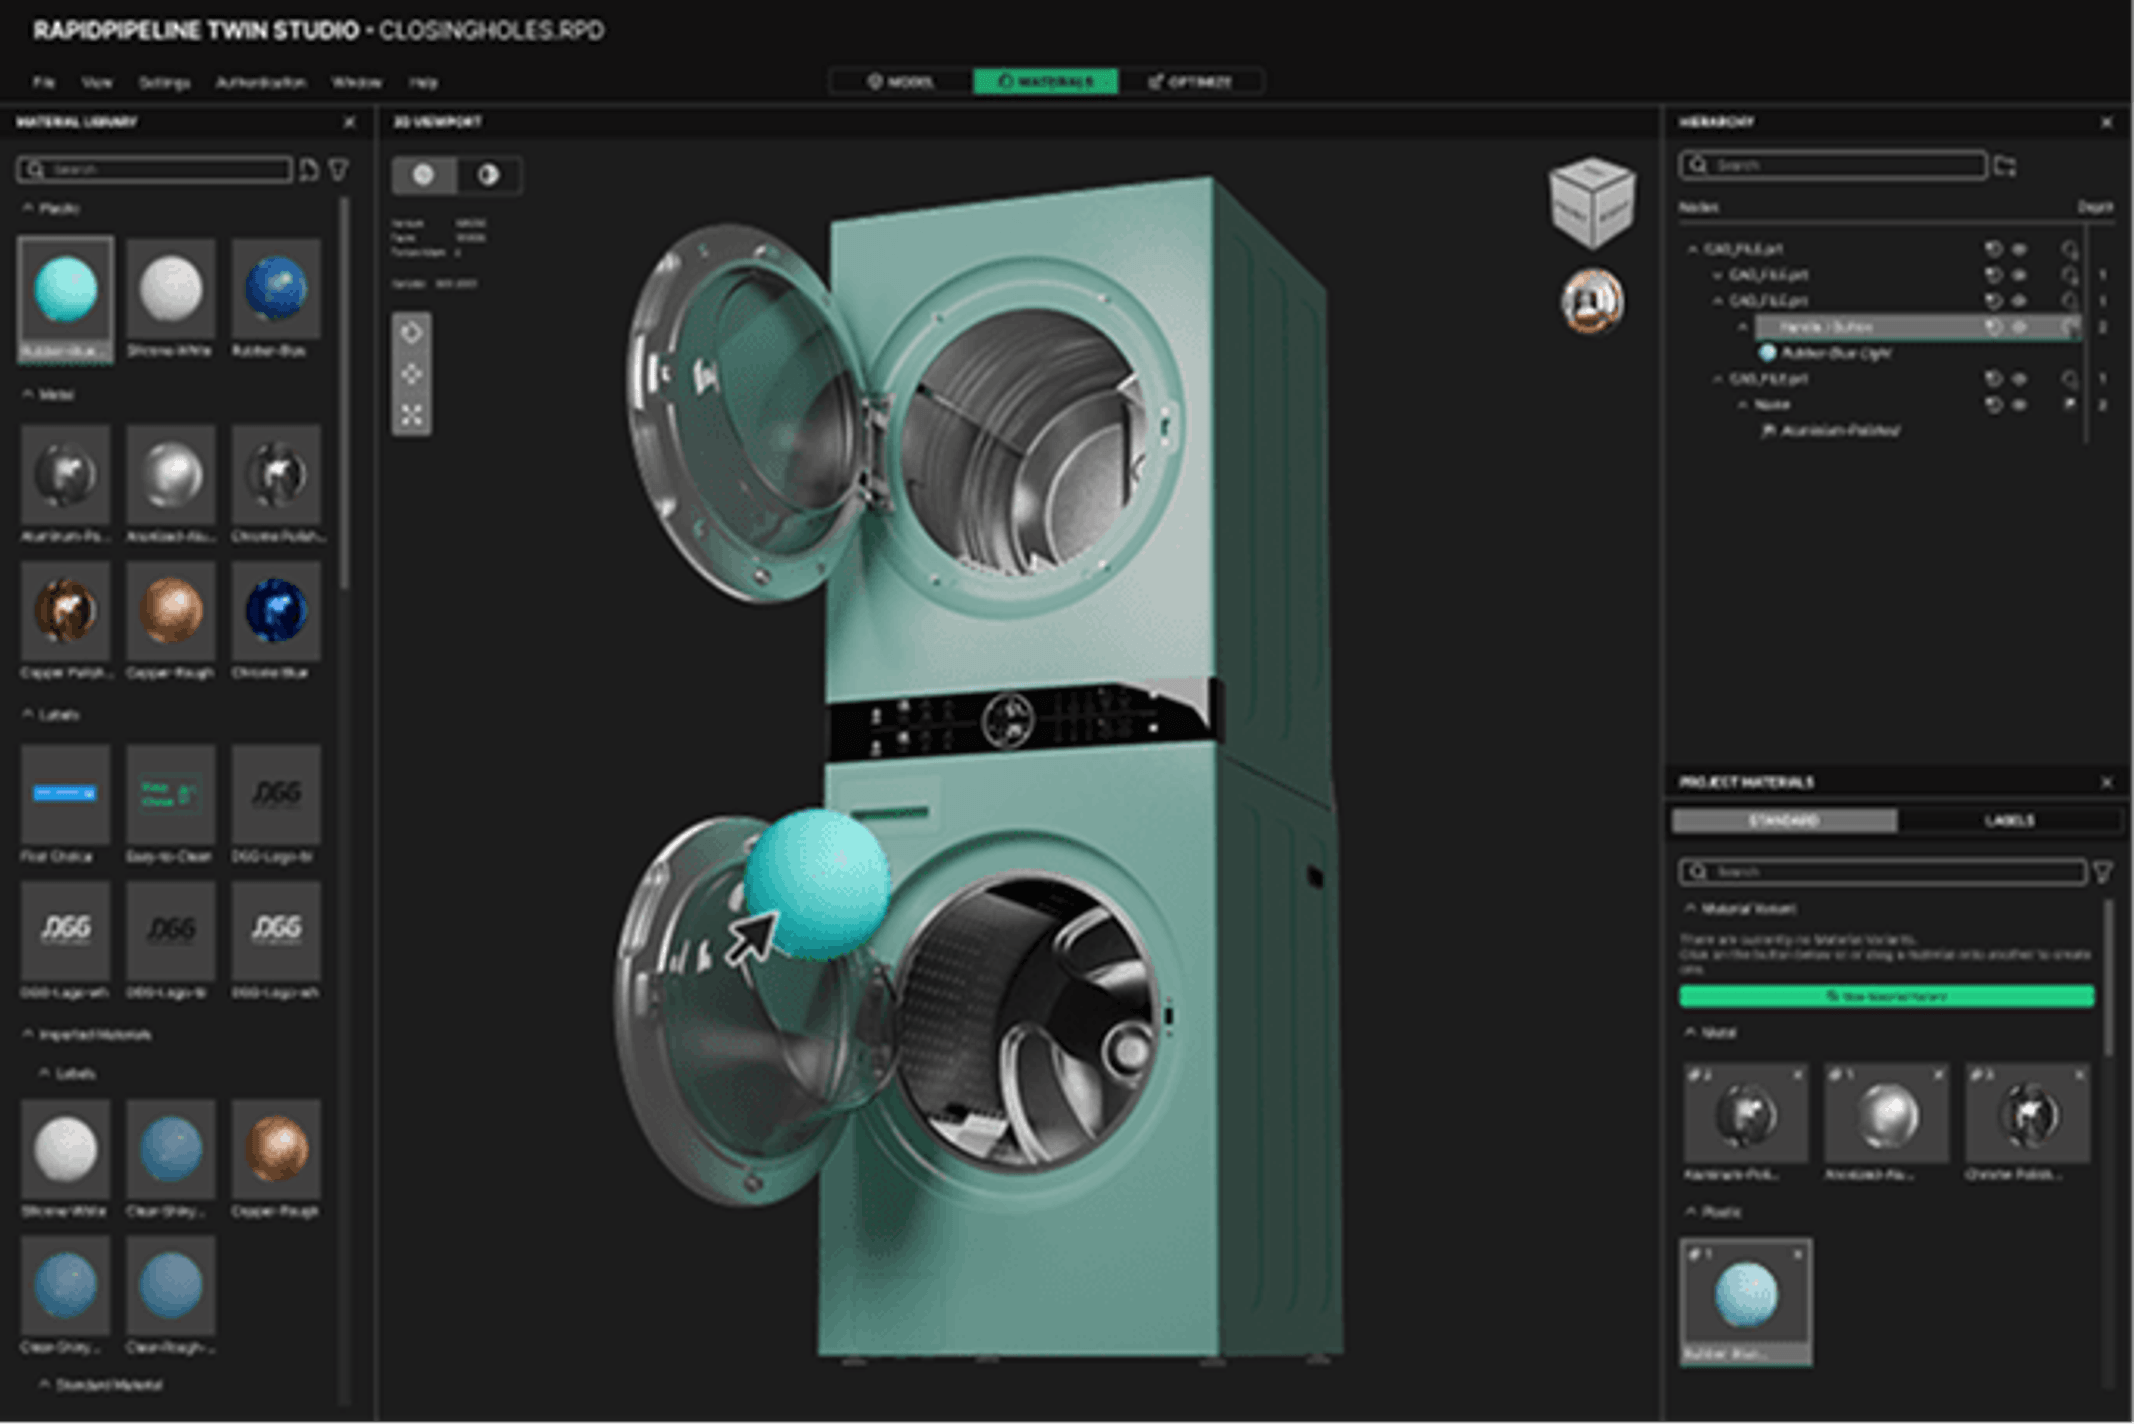The height and width of the screenshot is (1425, 2134).
Task: Collapse the Metal group in Project Materials
Action: (x=1691, y=1032)
